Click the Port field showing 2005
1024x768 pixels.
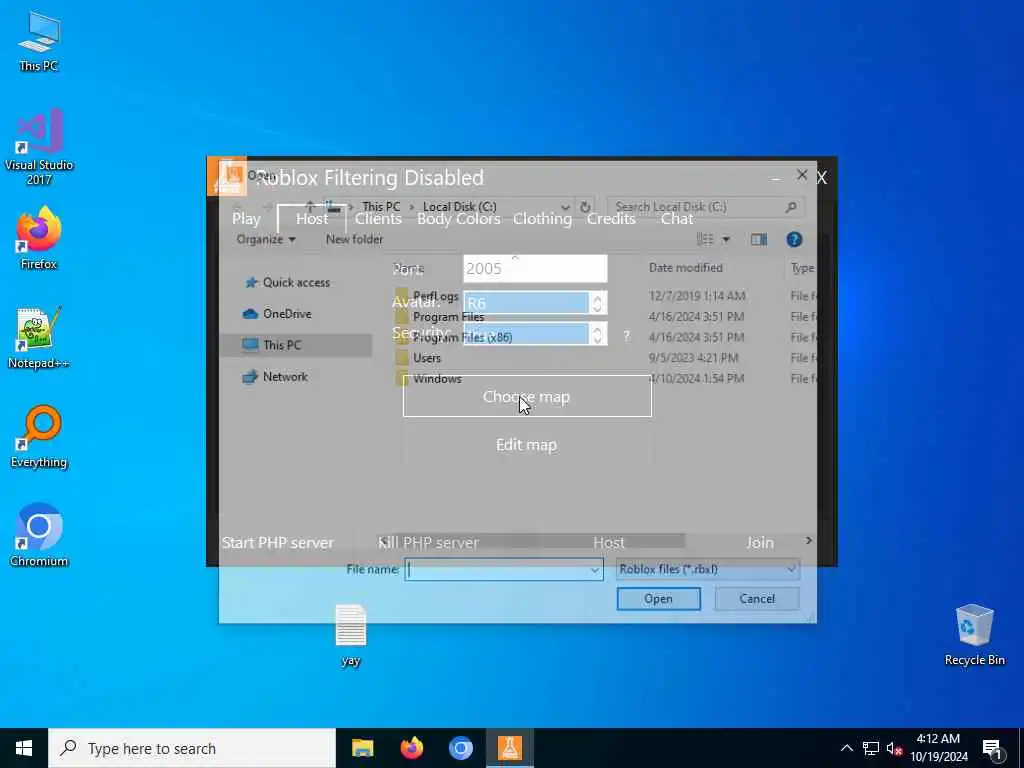tap(535, 268)
